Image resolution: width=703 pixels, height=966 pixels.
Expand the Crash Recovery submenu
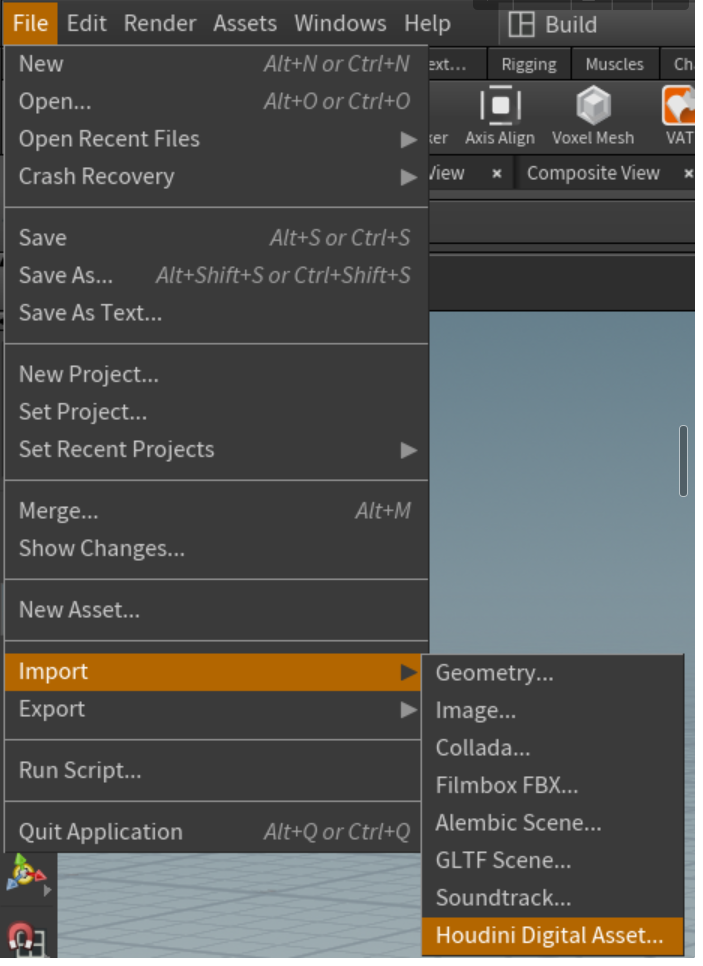click(216, 177)
